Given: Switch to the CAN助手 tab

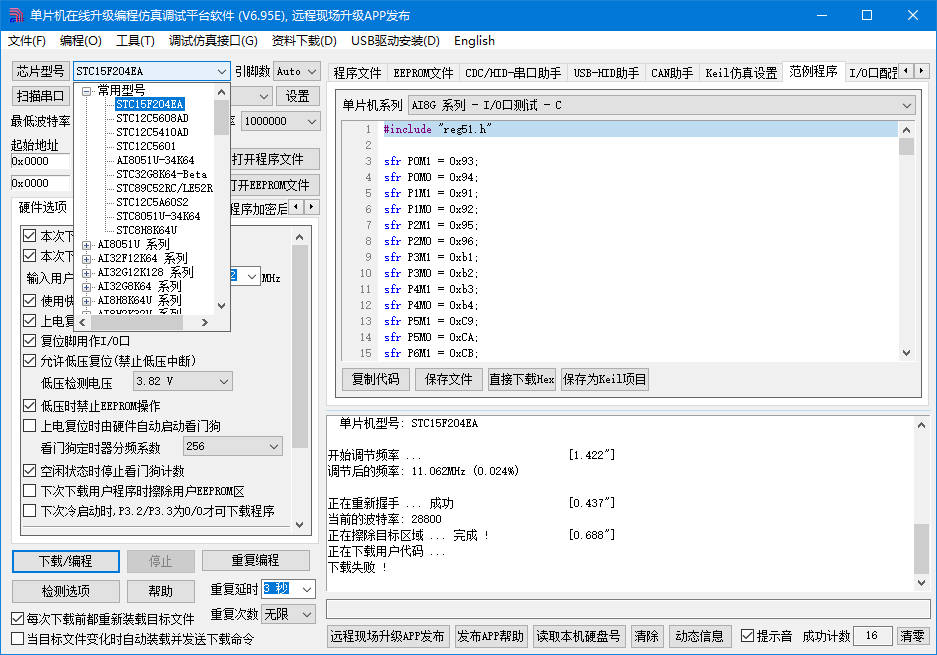Looking at the screenshot, I should tap(672, 73).
